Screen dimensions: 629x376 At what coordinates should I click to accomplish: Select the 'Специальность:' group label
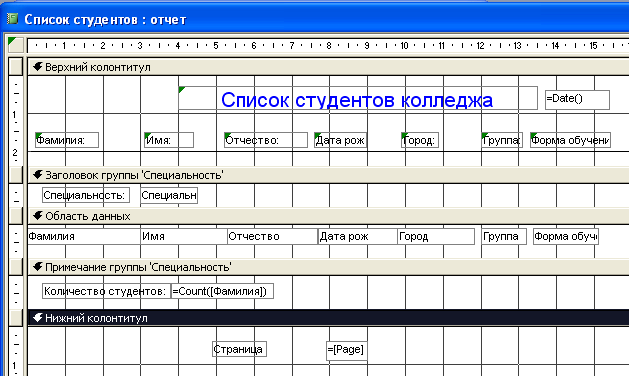coord(86,195)
